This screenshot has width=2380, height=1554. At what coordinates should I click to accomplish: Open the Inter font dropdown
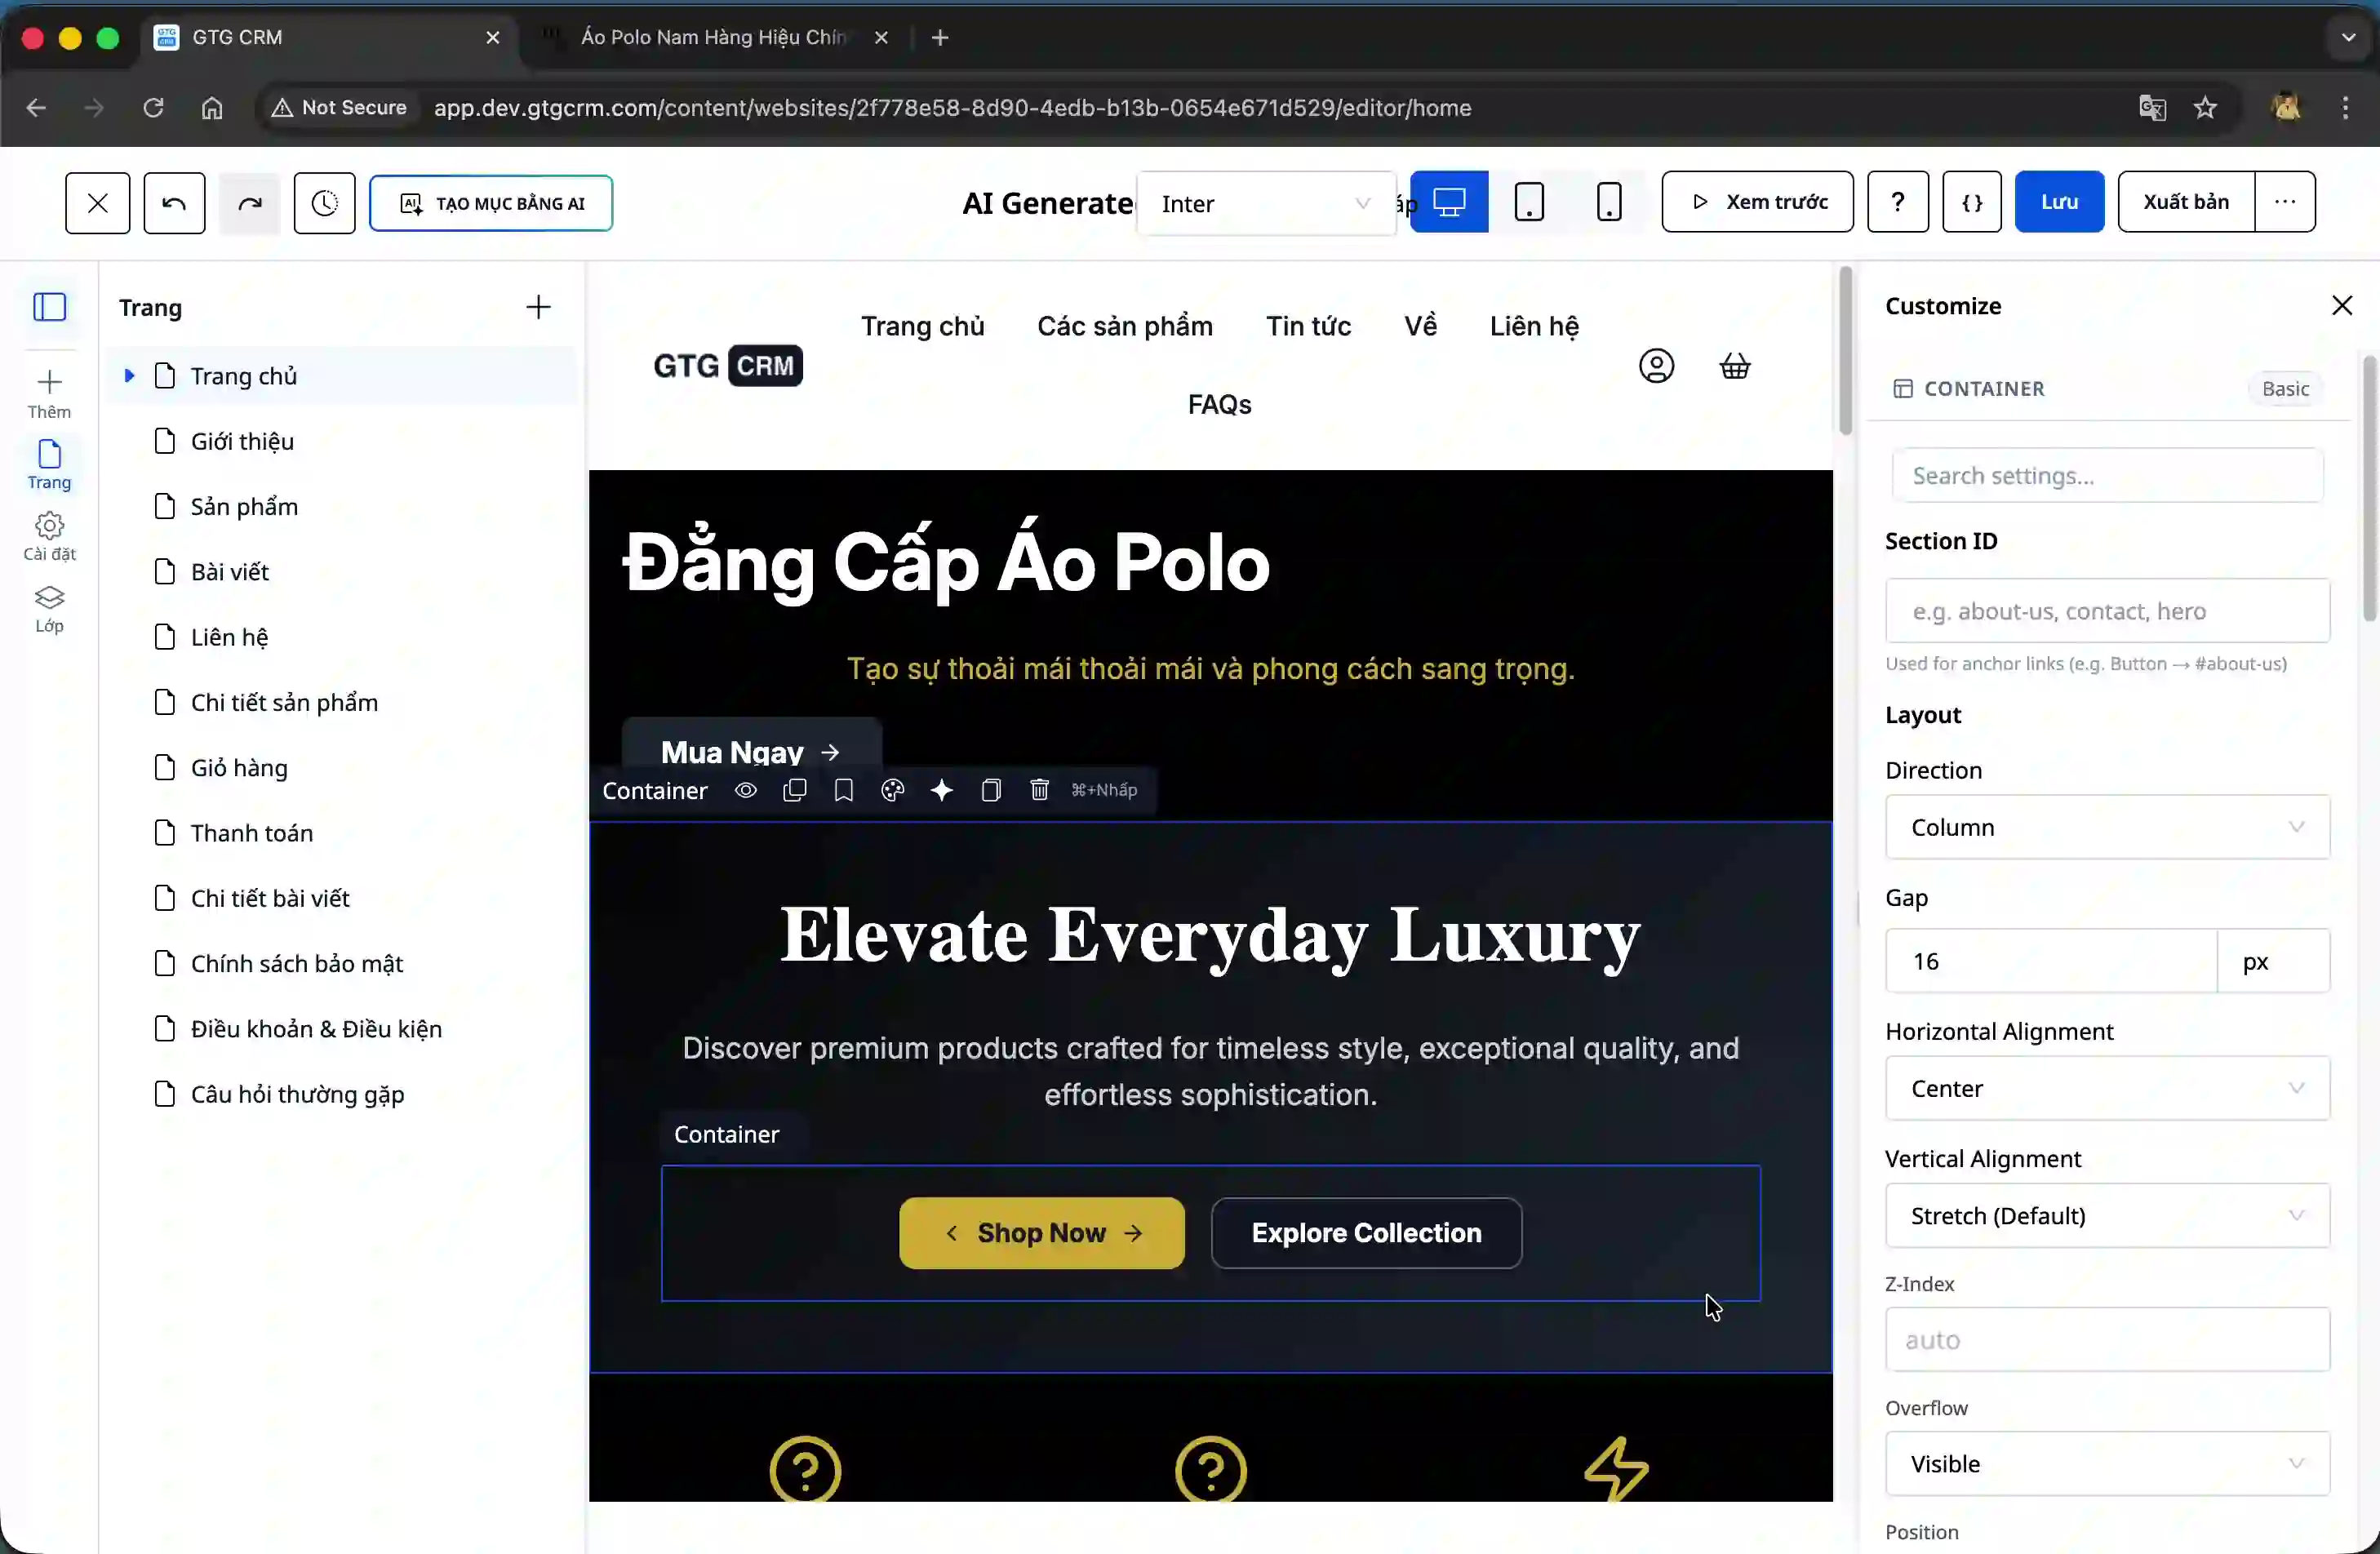coord(1265,204)
